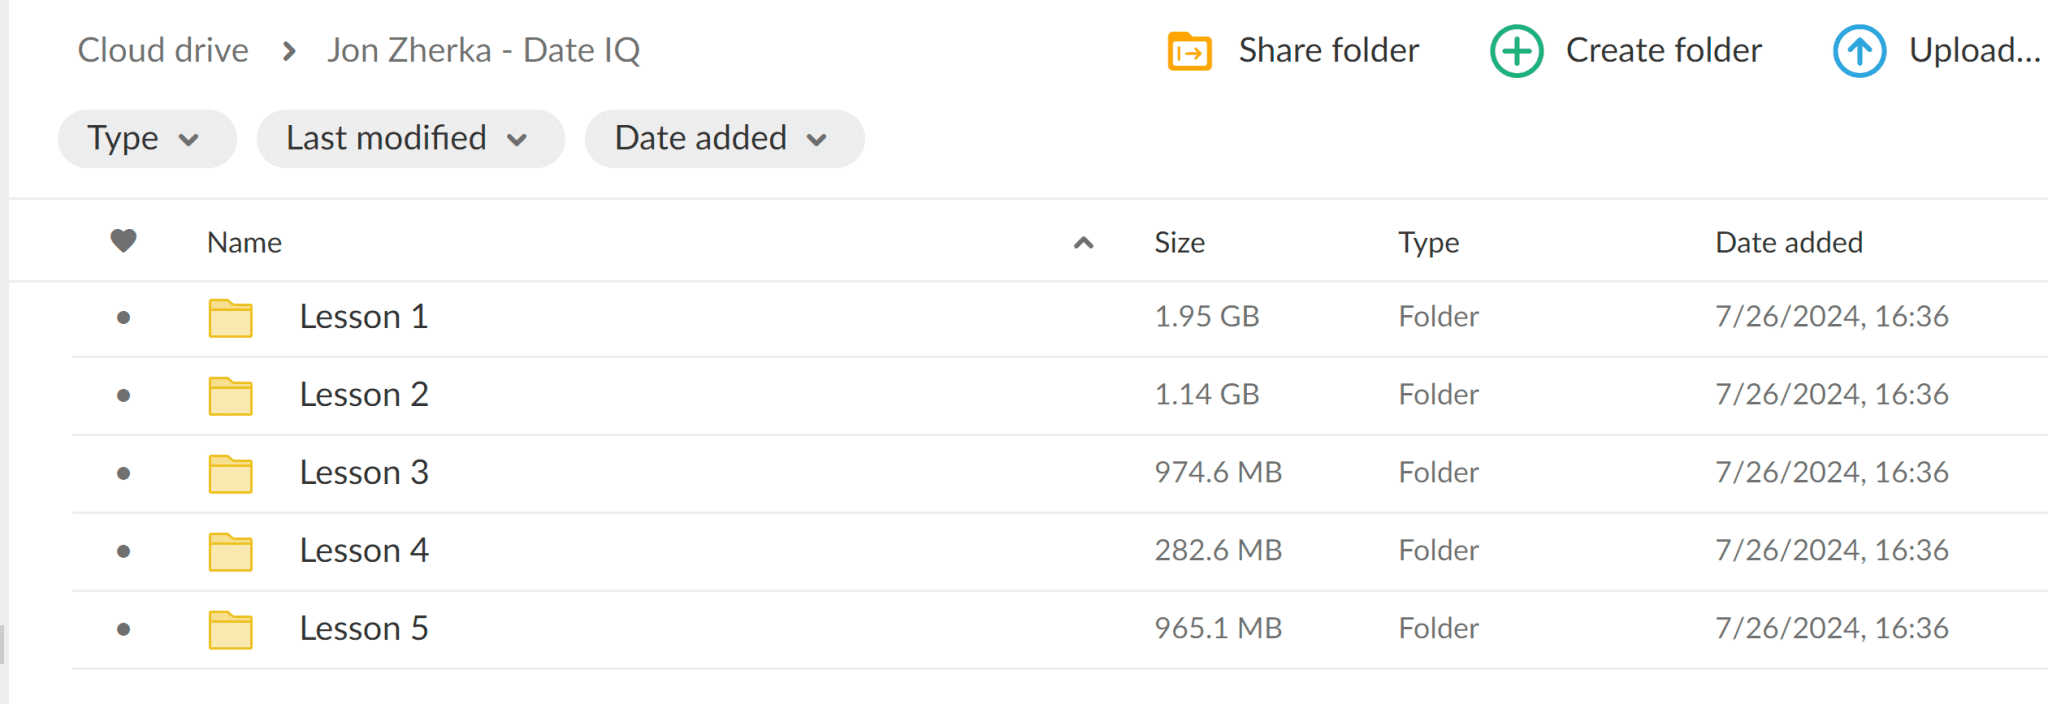The width and height of the screenshot is (2048, 704).
Task: Click the heart favorites column icon
Action: pyautogui.click(x=123, y=241)
